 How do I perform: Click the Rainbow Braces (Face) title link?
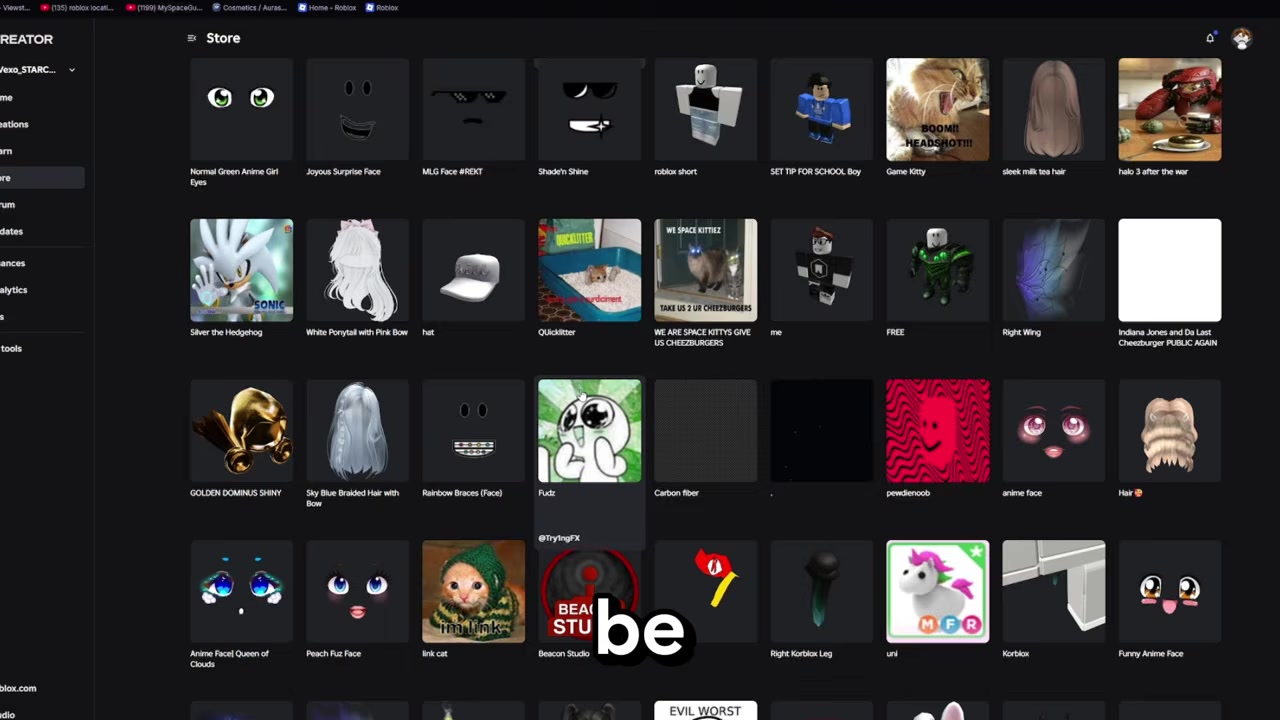click(462, 493)
